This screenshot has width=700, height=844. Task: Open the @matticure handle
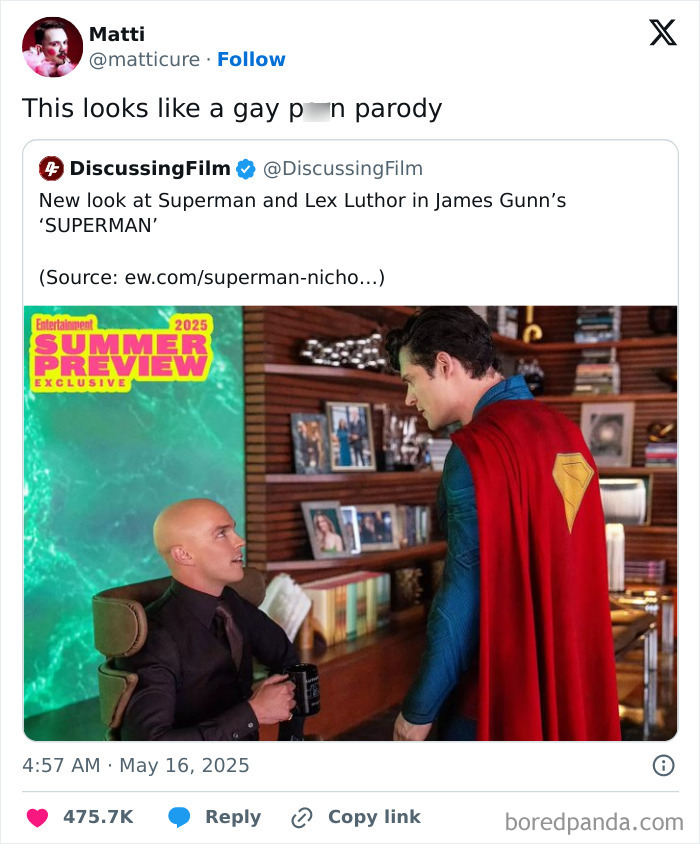[x=144, y=59]
